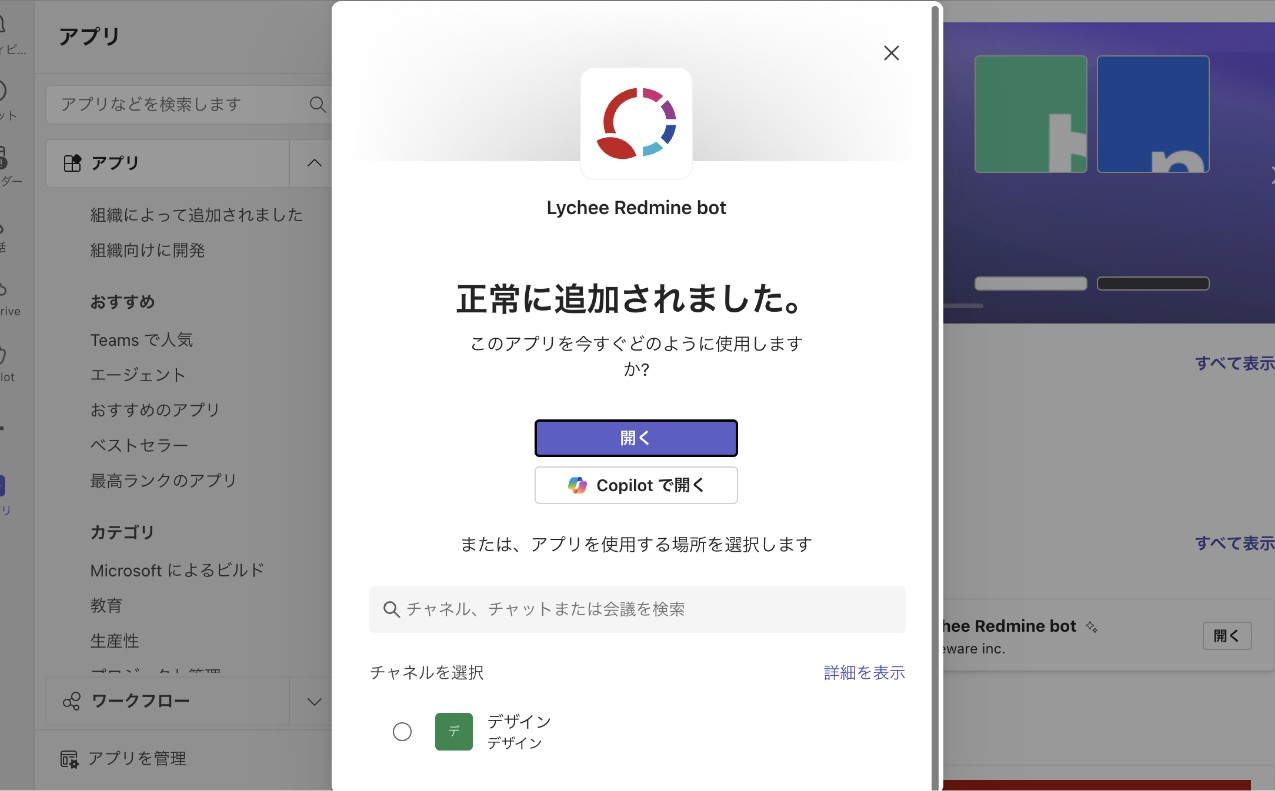The image size is (1275, 791).
Task: Click the upper すべて表示 link
Action: pyautogui.click(x=1235, y=363)
